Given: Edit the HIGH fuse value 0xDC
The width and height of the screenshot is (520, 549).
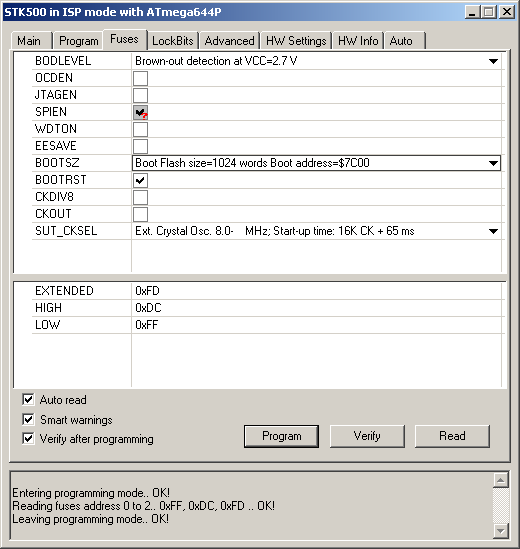Looking at the screenshot, I should point(148,308).
